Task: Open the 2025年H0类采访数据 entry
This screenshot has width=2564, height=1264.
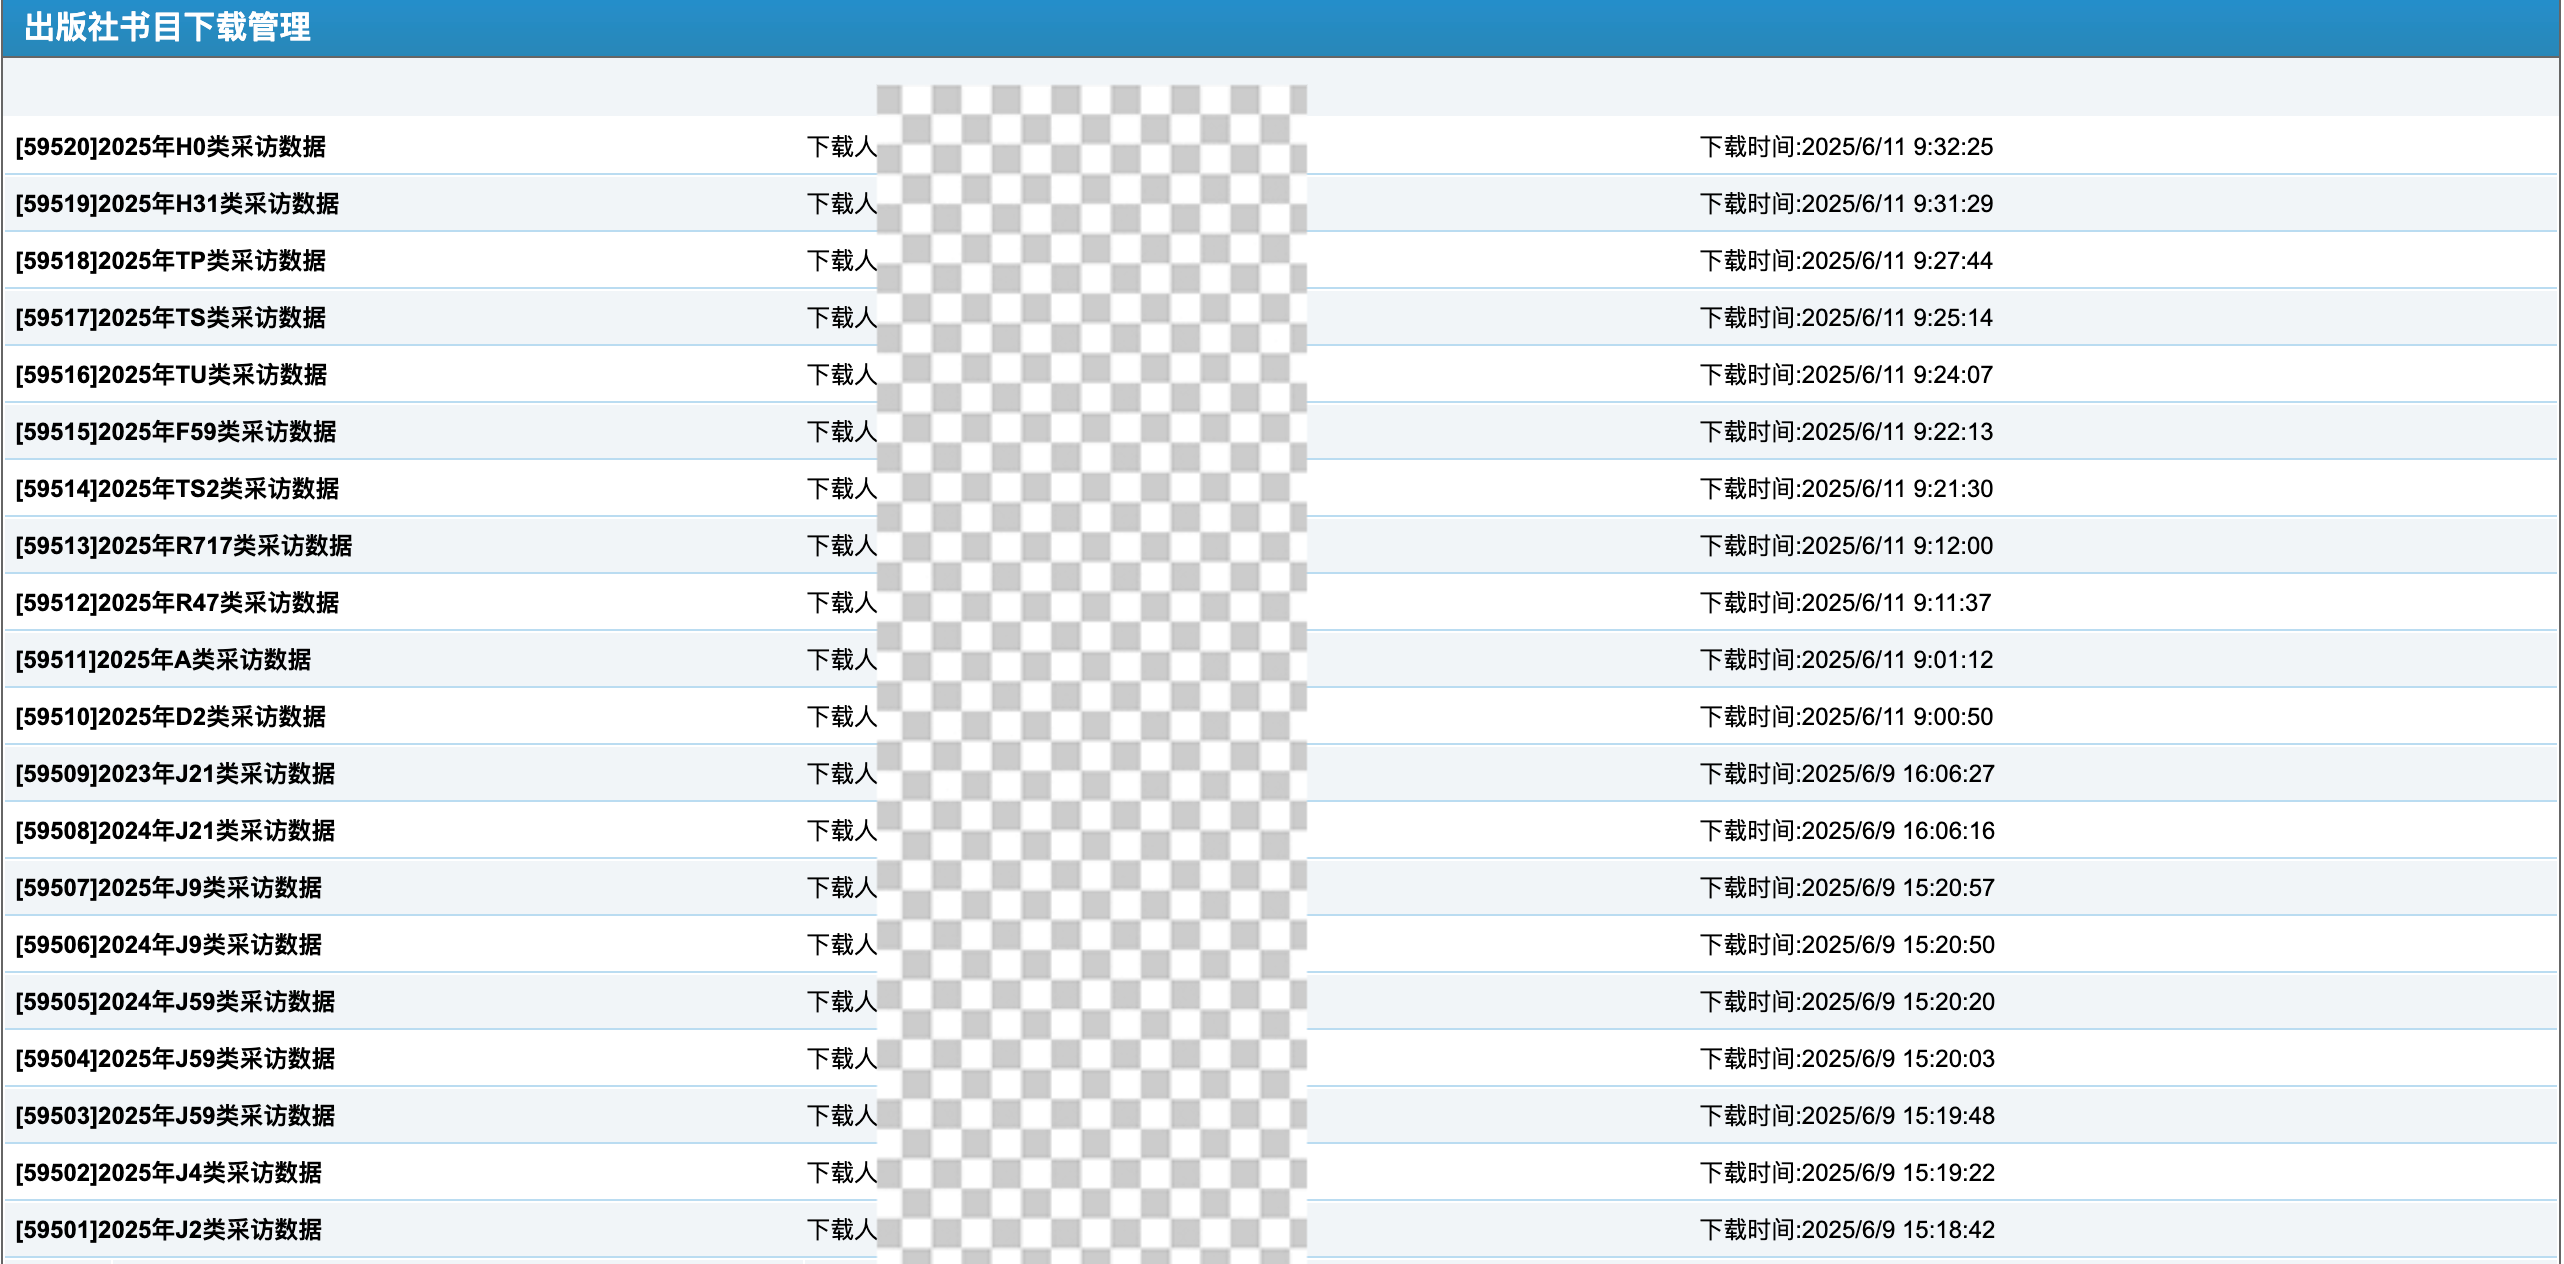Action: pyautogui.click(x=171, y=147)
